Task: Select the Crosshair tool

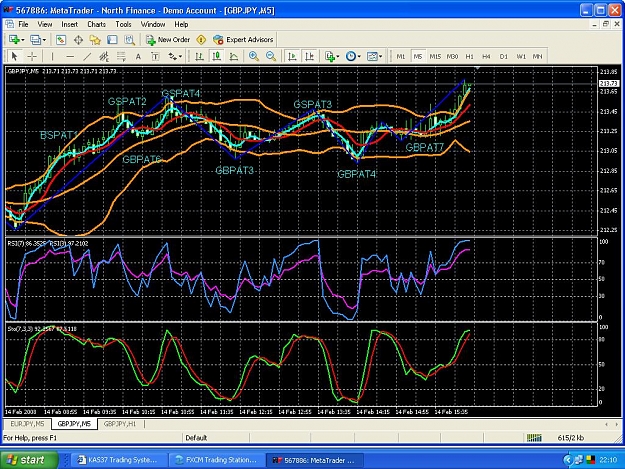Action: click(32, 57)
